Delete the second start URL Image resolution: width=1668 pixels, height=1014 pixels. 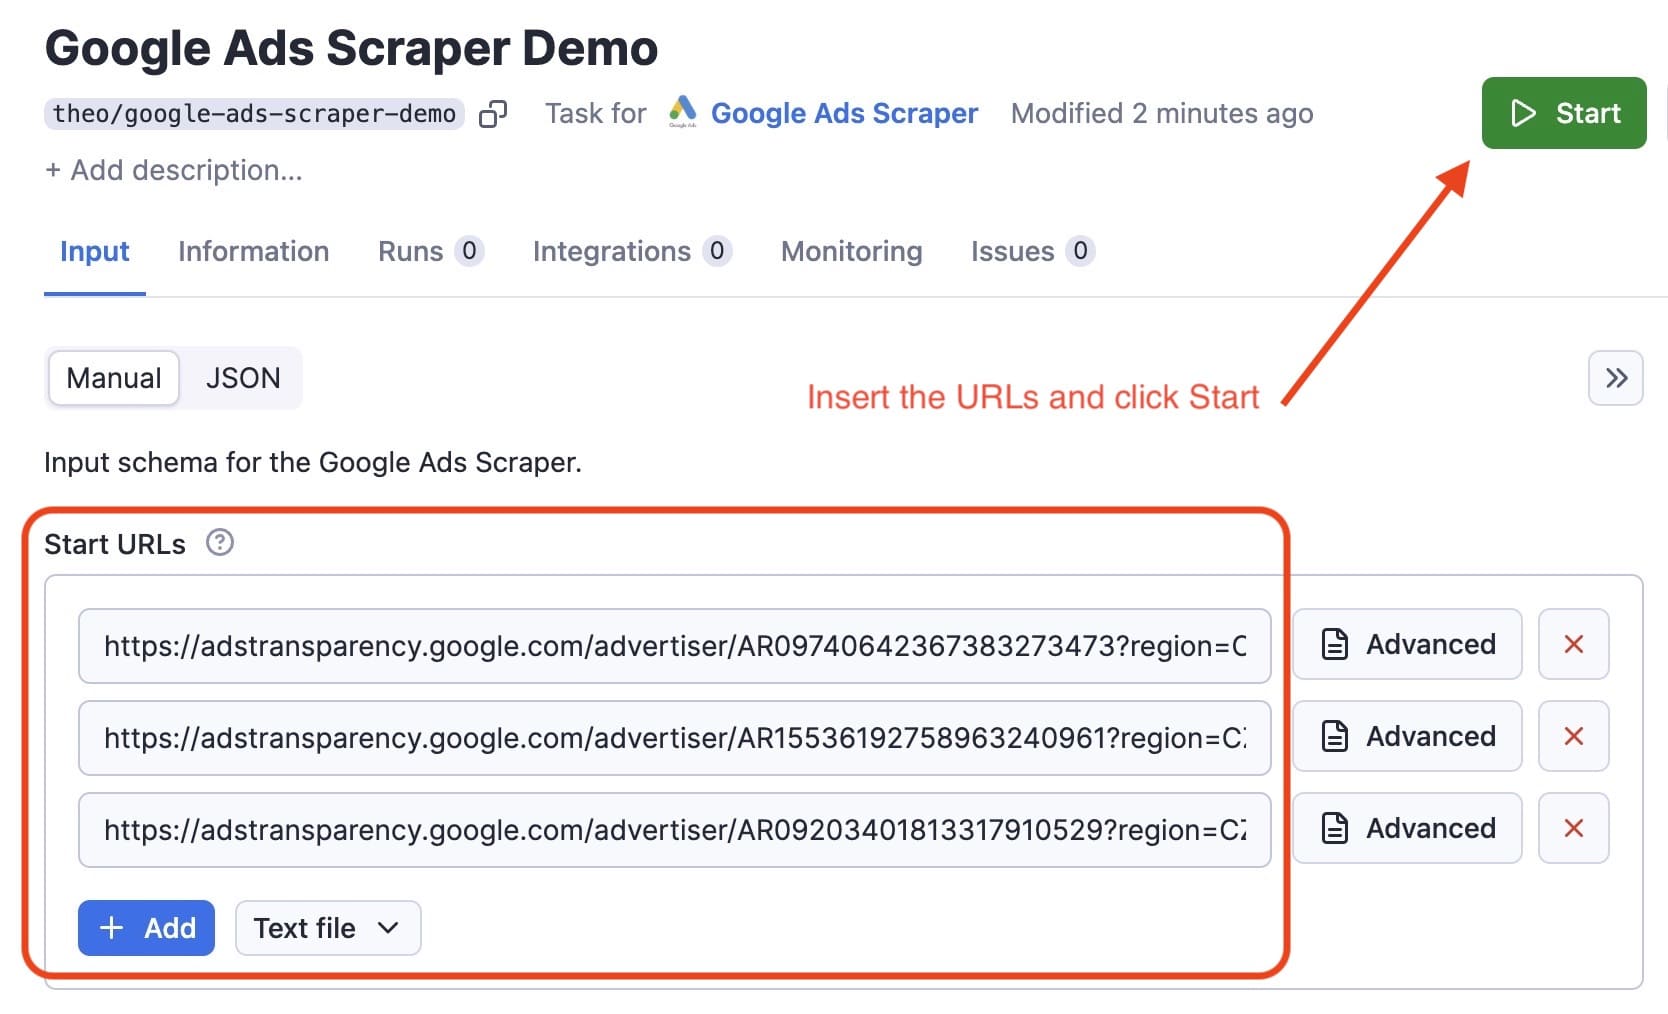pos(1573,737)
